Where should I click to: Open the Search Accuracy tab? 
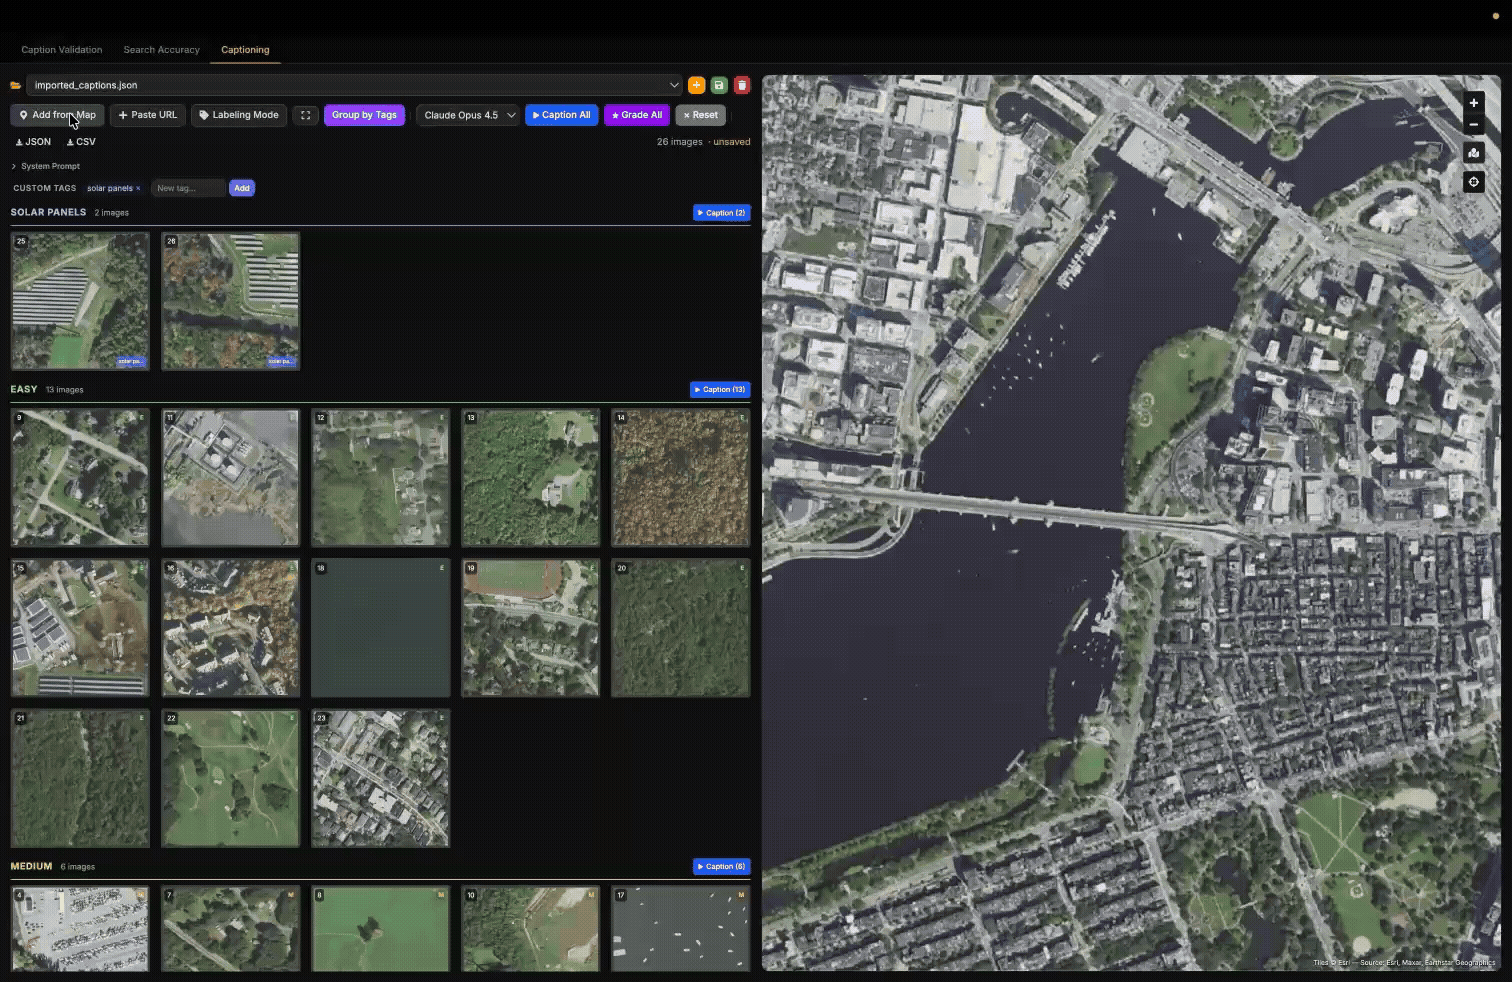point(161,49)
